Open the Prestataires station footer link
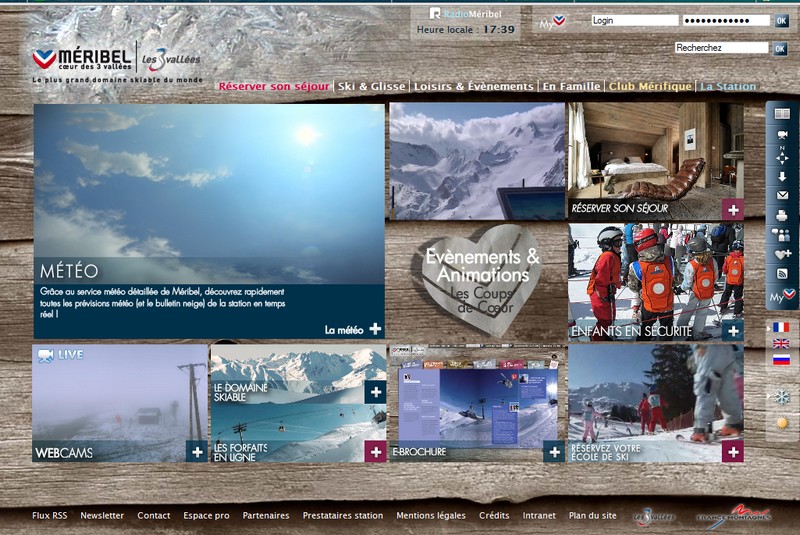This screenshot has width=800, height=535. click(343, 516)
